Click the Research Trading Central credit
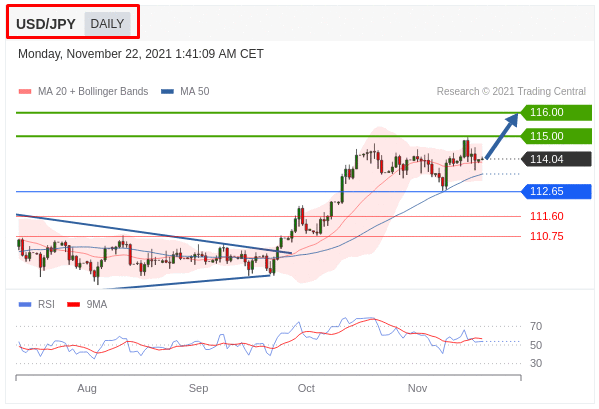The image size is (599, 409). pyautogui.click(x=511, y=91)
